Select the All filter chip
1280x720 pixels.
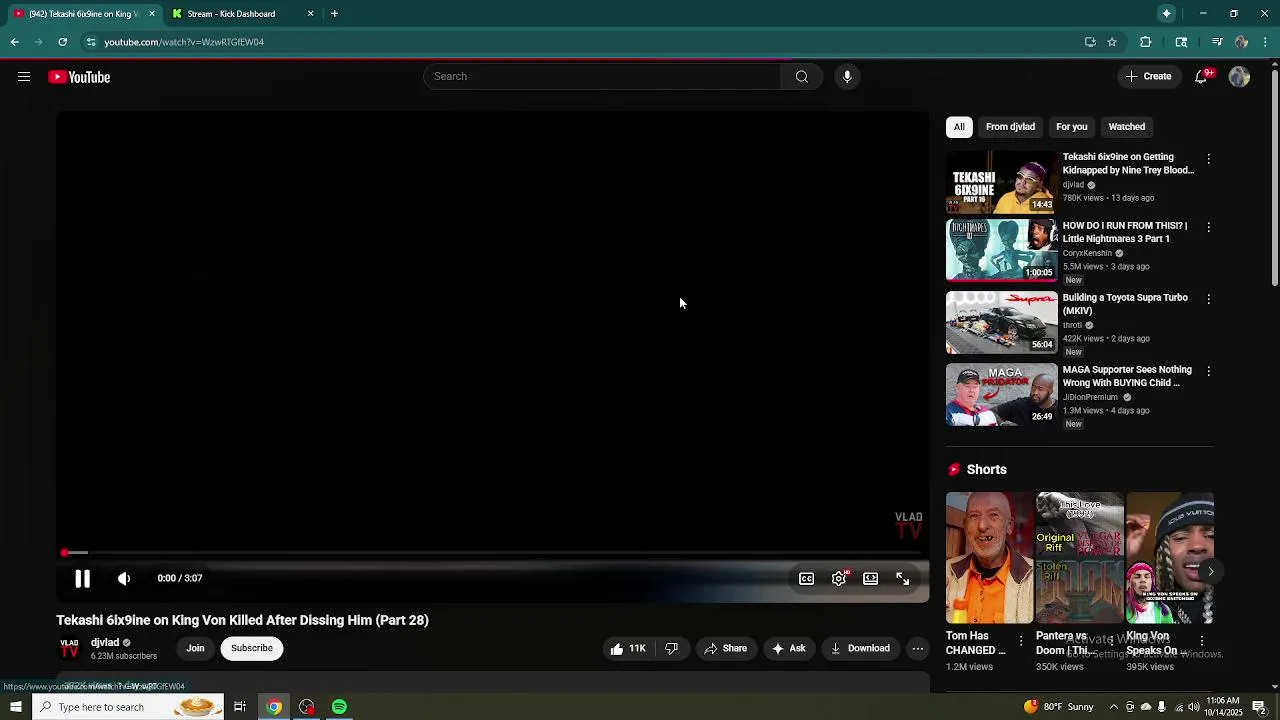(959, 127)
